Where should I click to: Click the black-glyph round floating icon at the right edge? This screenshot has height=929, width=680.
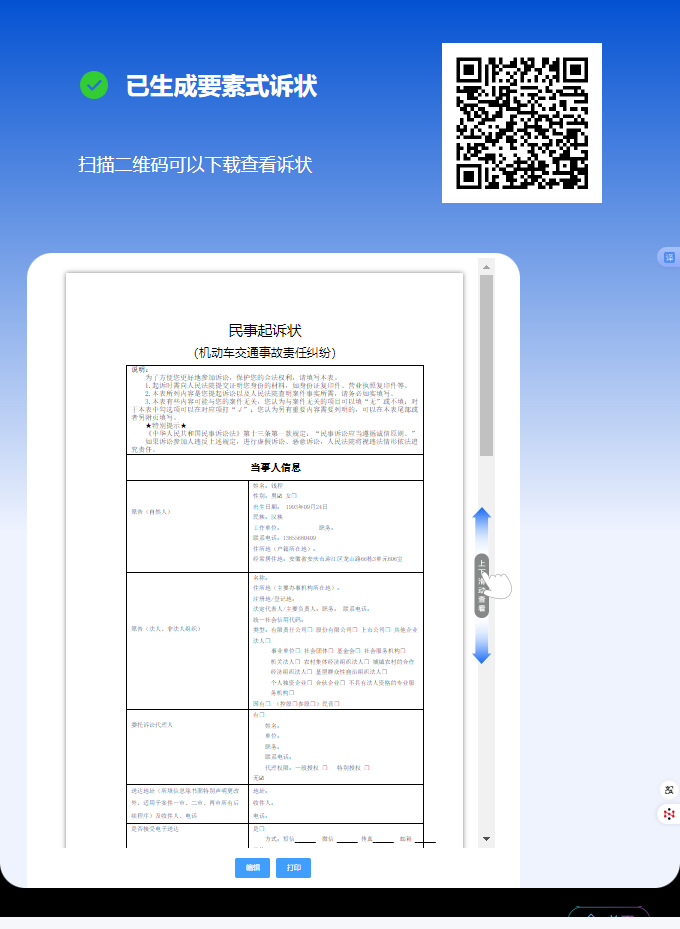click(x=669, y=790)
